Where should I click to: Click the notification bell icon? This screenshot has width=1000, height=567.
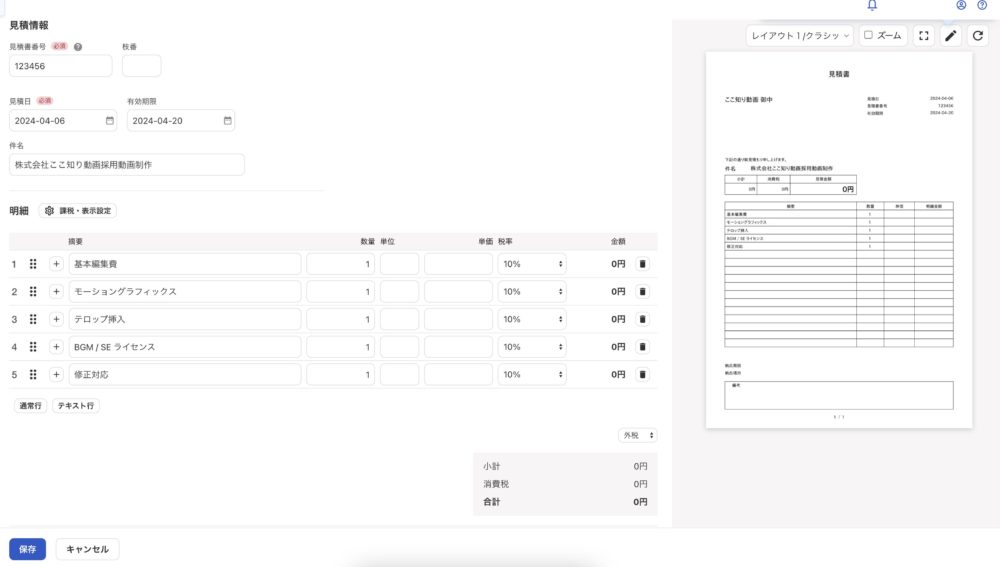pos(872,5)
